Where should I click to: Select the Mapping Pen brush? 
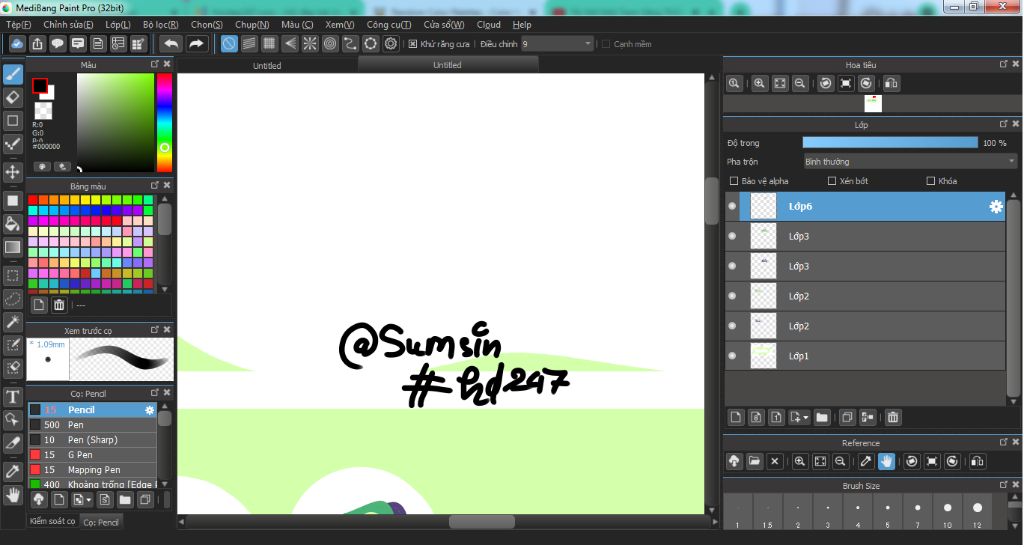92,470
